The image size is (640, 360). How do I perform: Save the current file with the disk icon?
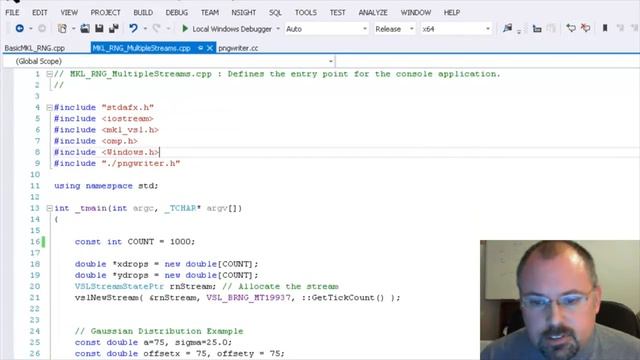[99, 28]
